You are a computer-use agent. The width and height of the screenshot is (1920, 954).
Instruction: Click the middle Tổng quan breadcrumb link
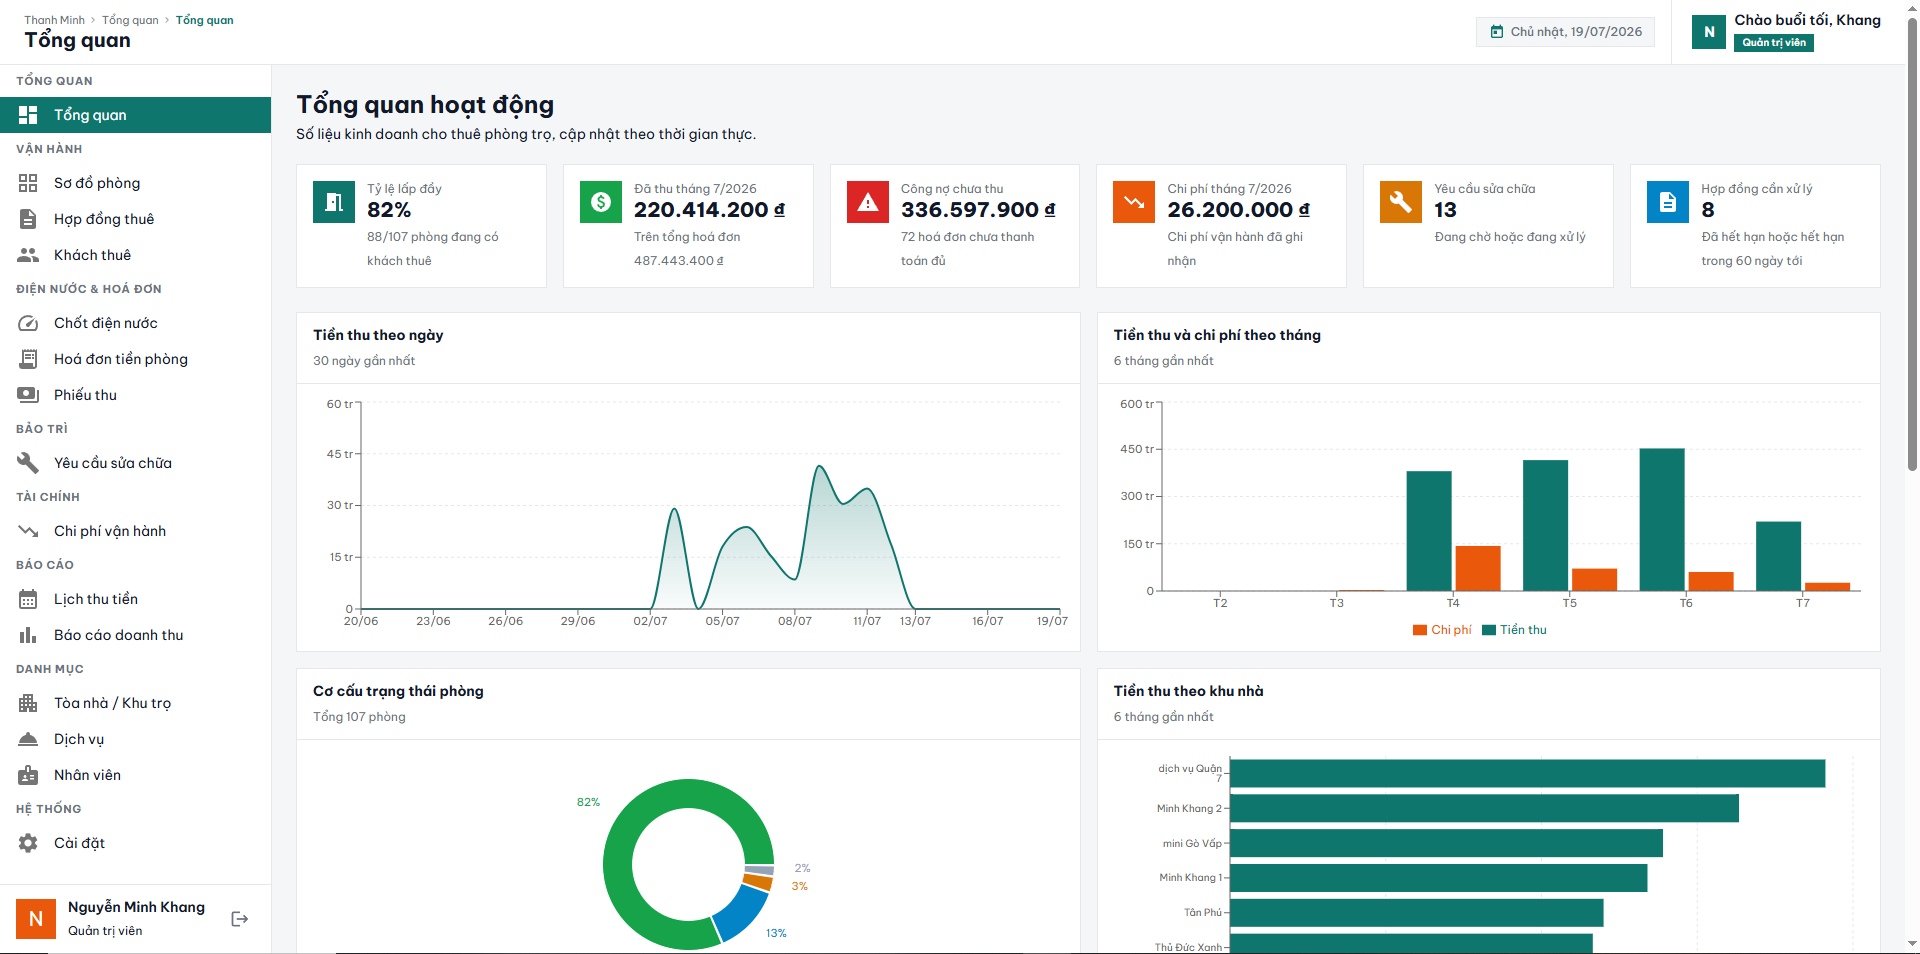tap(130, 20)
